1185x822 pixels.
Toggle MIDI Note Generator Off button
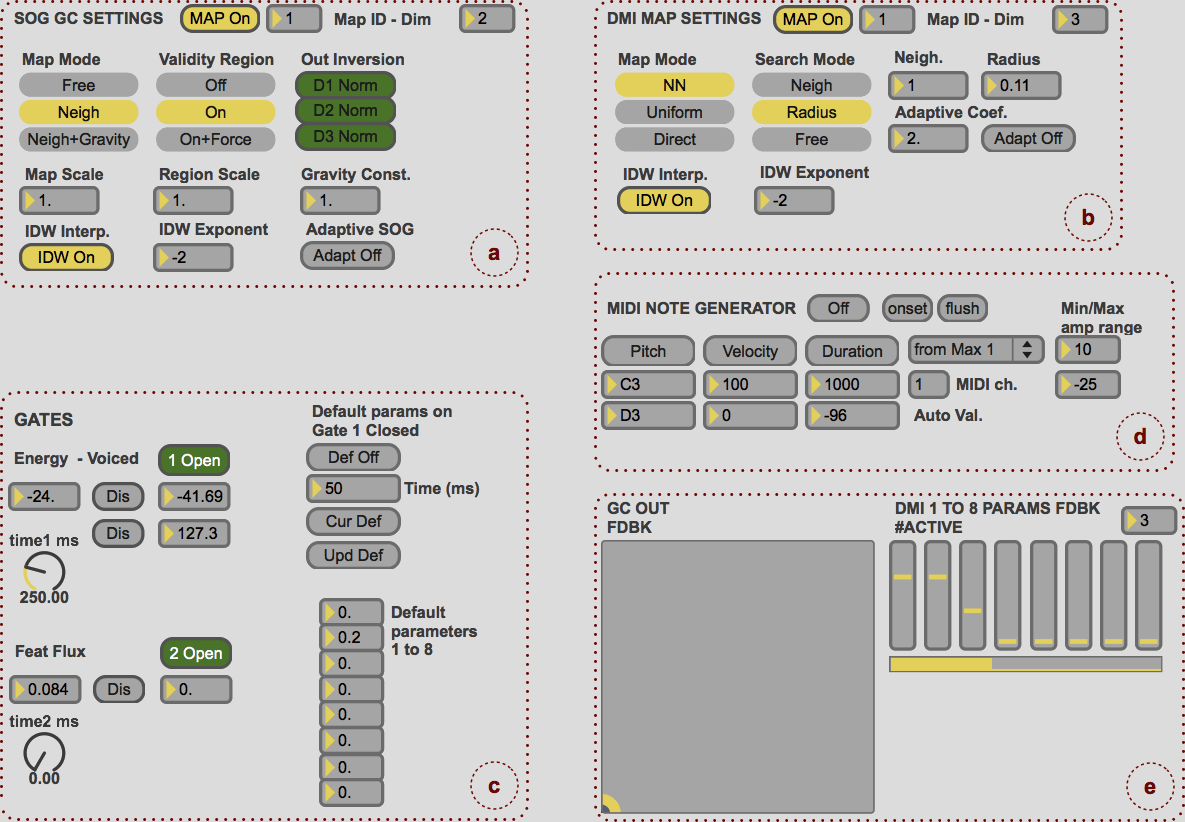pos(838,308)
